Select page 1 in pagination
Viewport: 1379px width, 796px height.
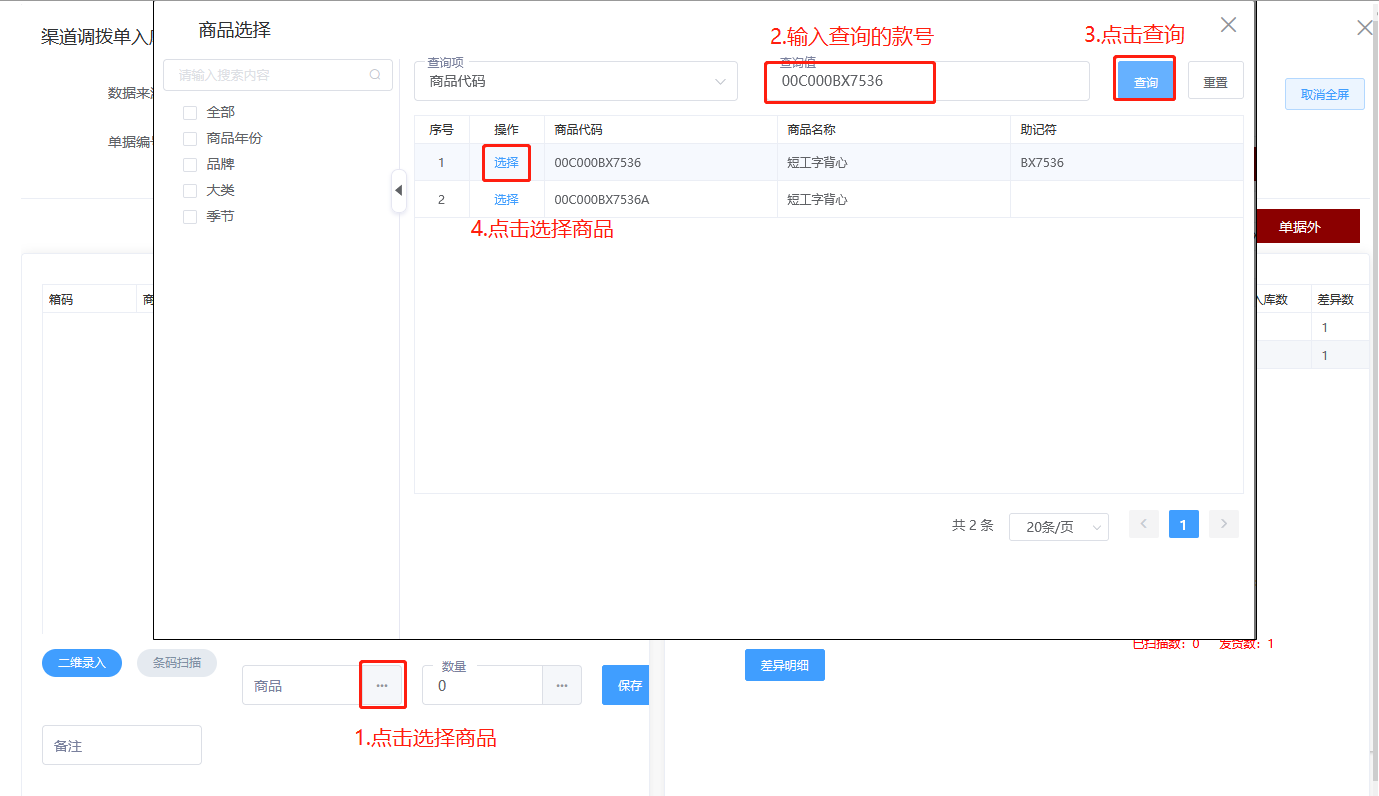pyautogui.click(x=1184, y=524)
